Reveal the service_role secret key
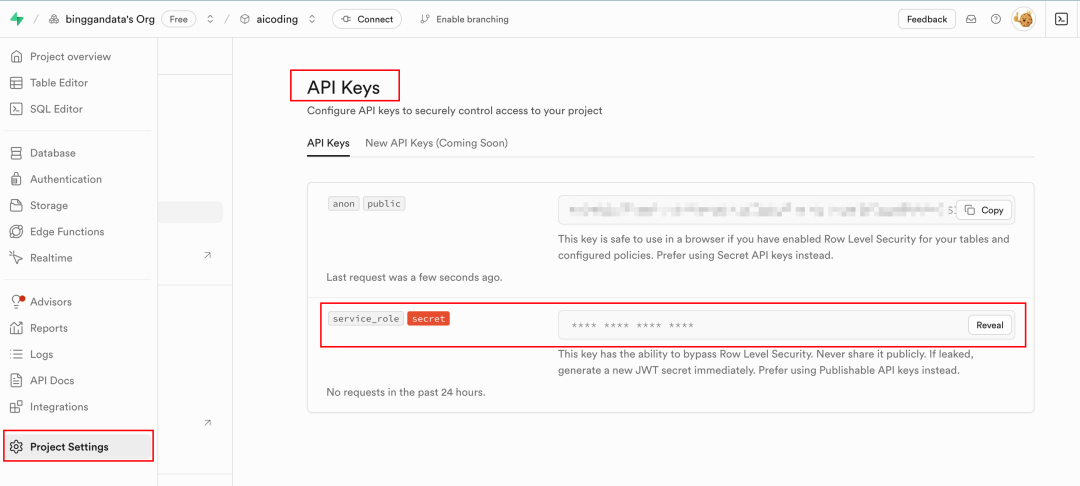 click(990, 326)
